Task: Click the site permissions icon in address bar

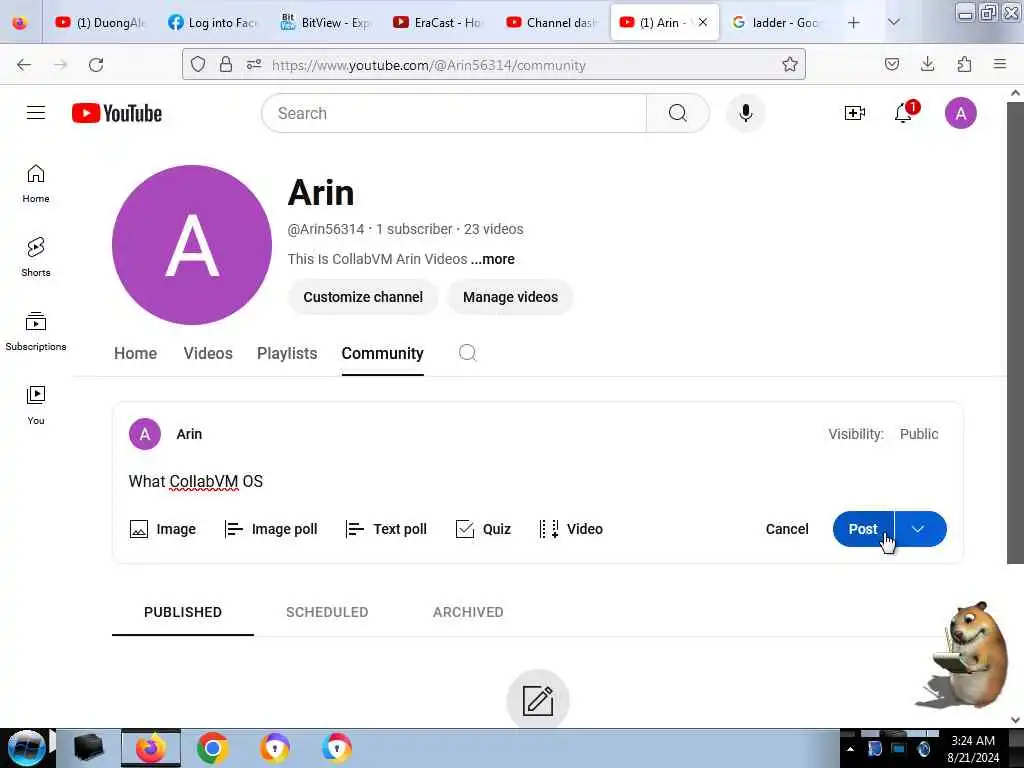Action: click(x=254, y=65)
